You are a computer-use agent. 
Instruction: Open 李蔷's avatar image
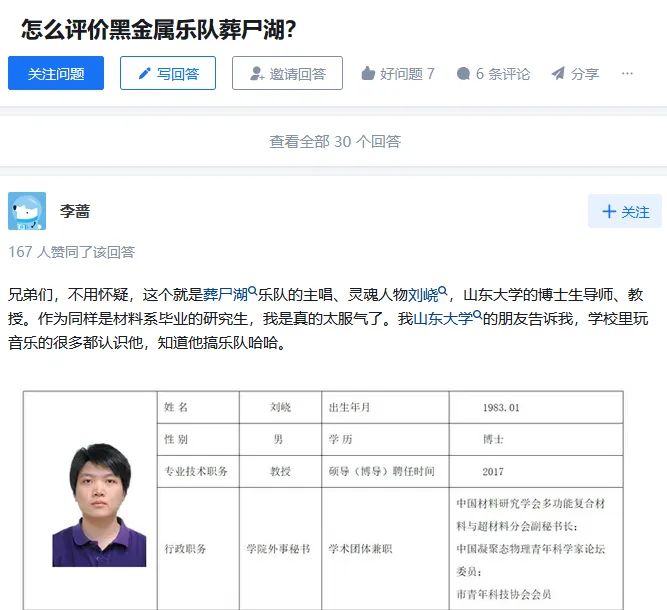click(x=27, y=211)
